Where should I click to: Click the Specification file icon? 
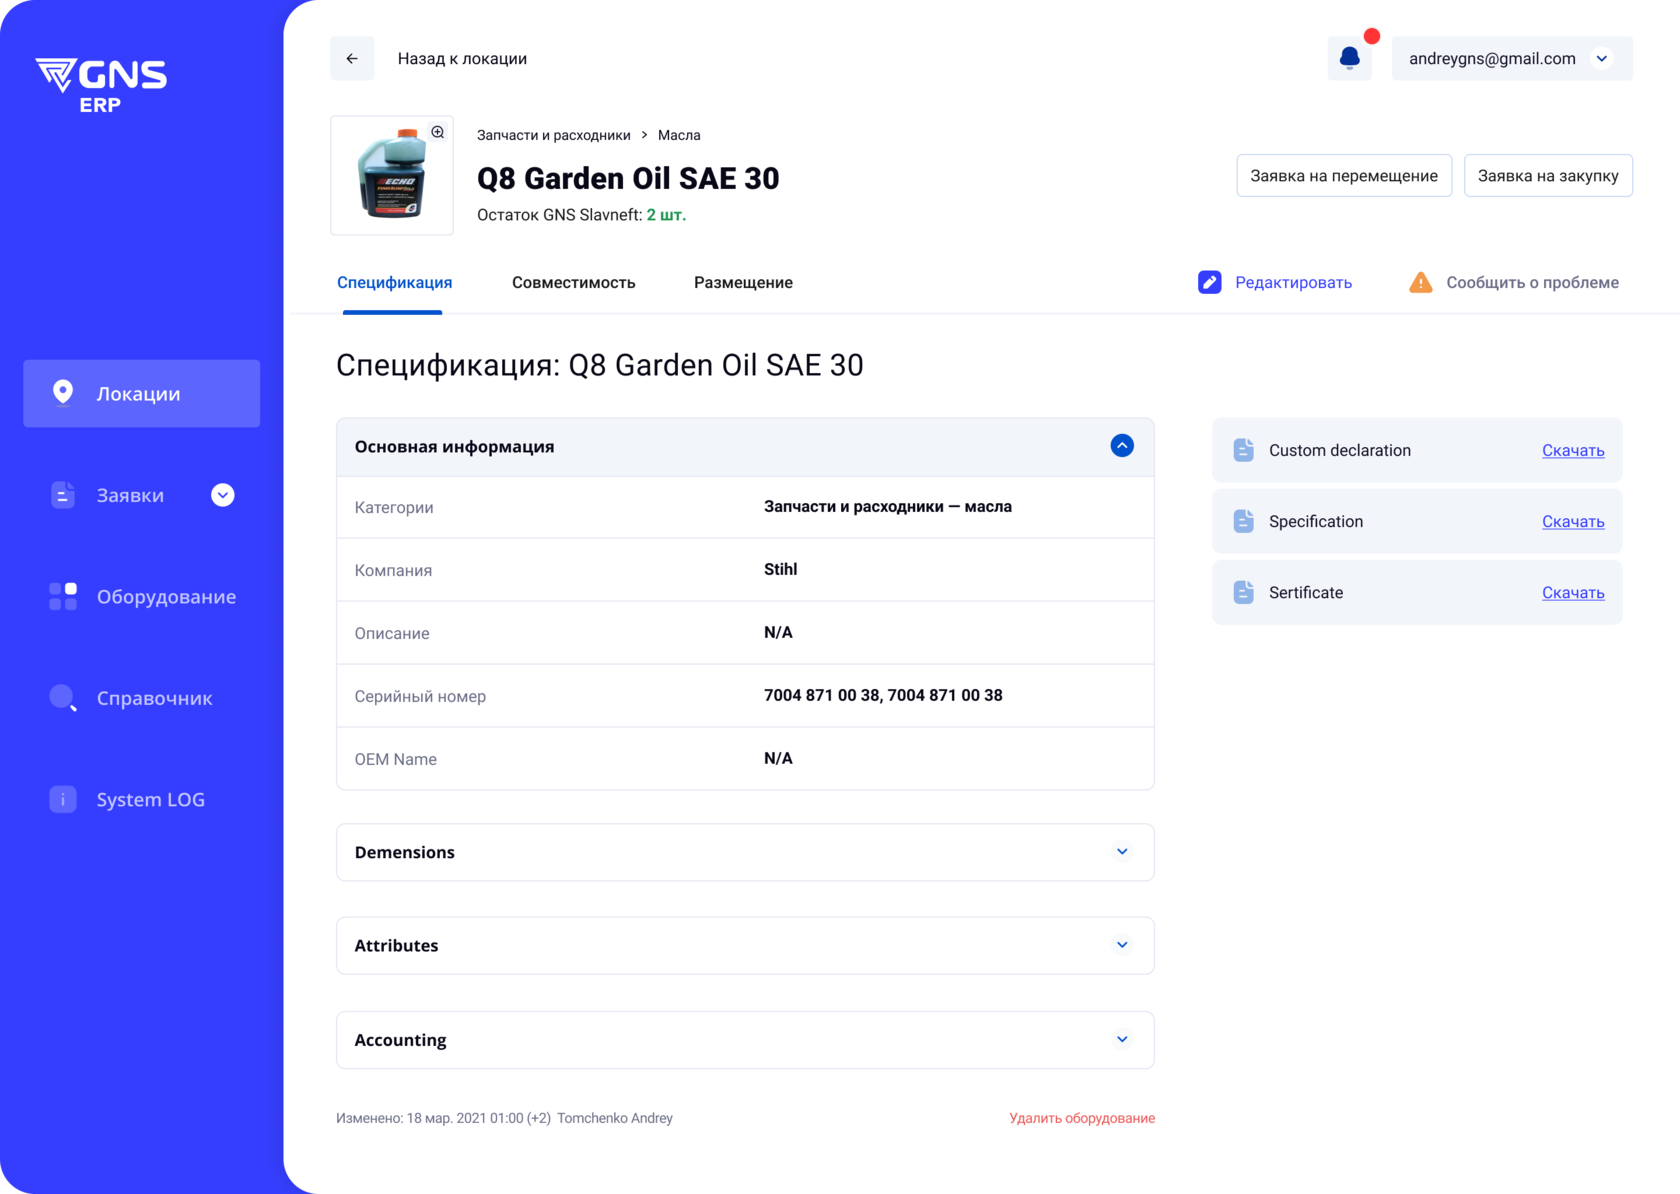pyautogui.click(x=1243, y=521)
